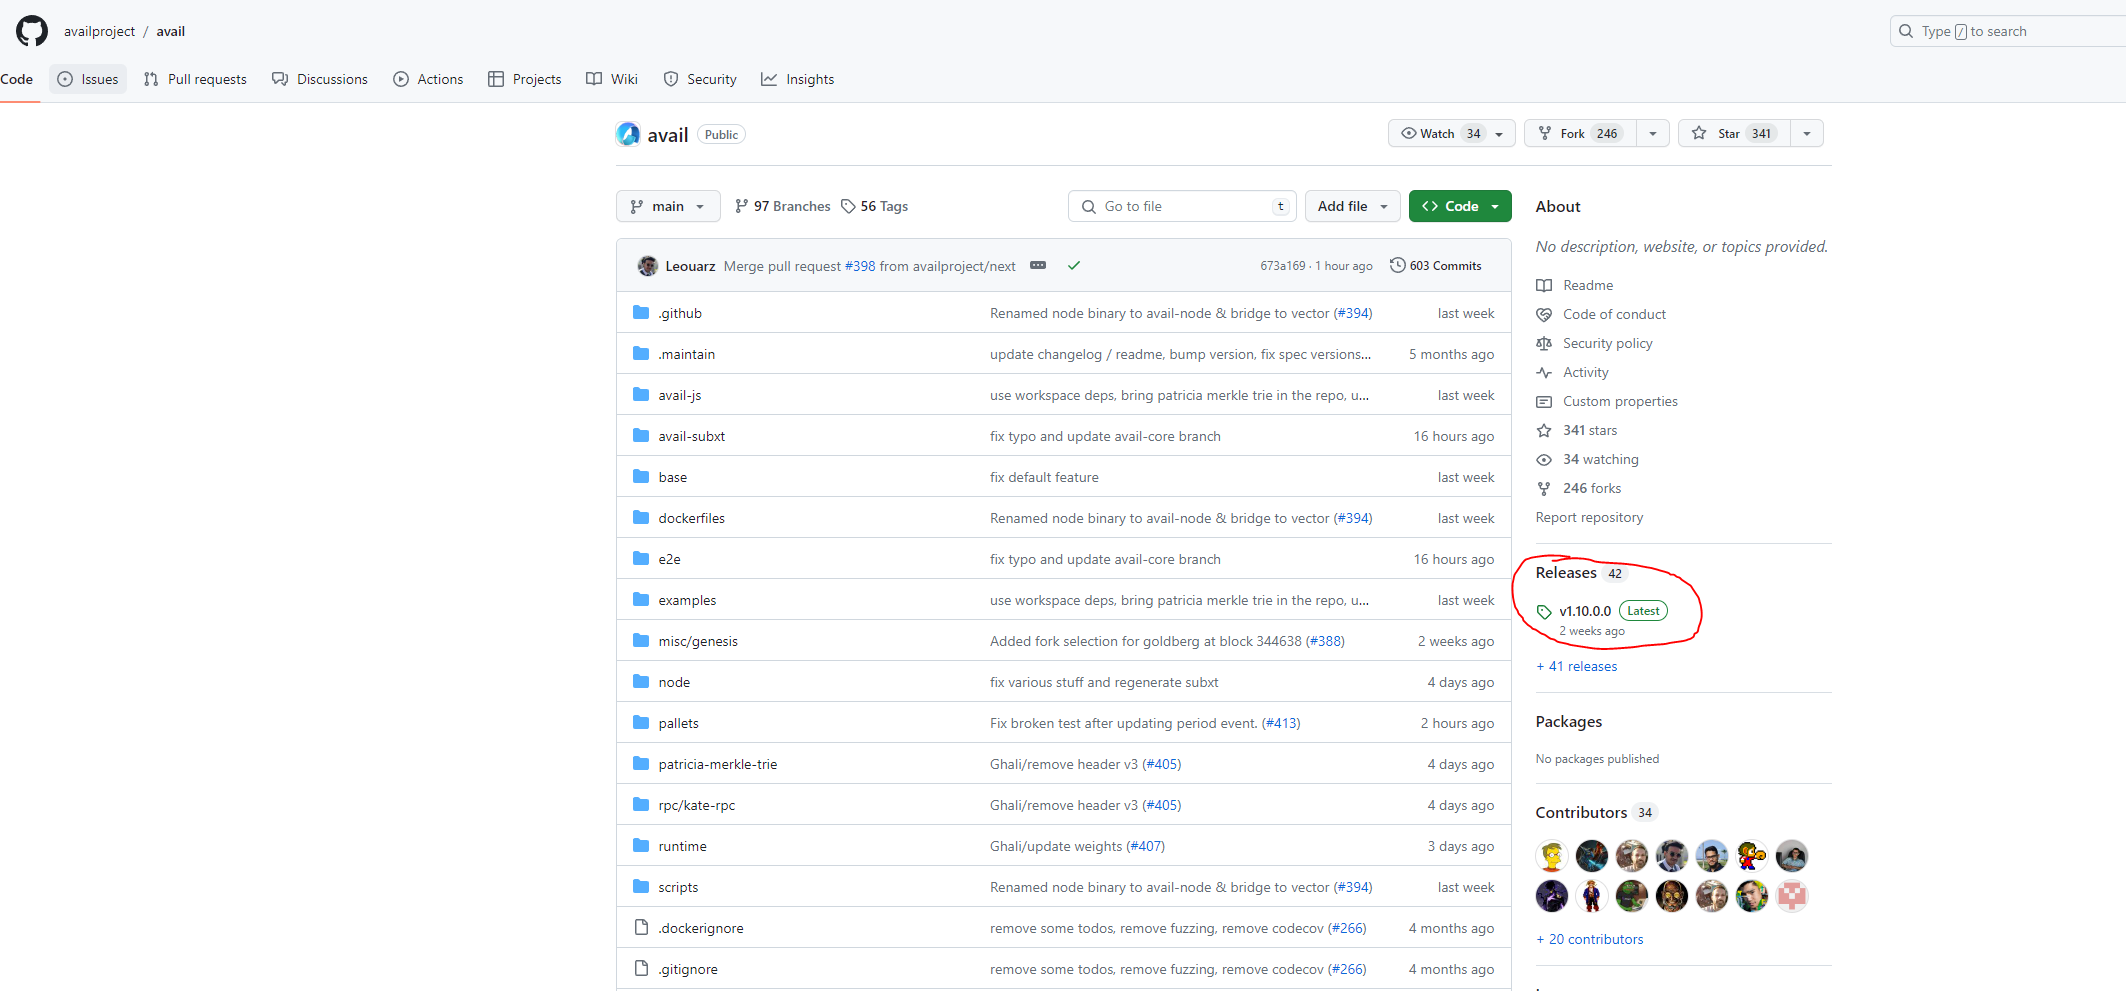The width and height of the screenshot is (2126, 991).
Task: Open the Report repository link
Action: 1589,518
